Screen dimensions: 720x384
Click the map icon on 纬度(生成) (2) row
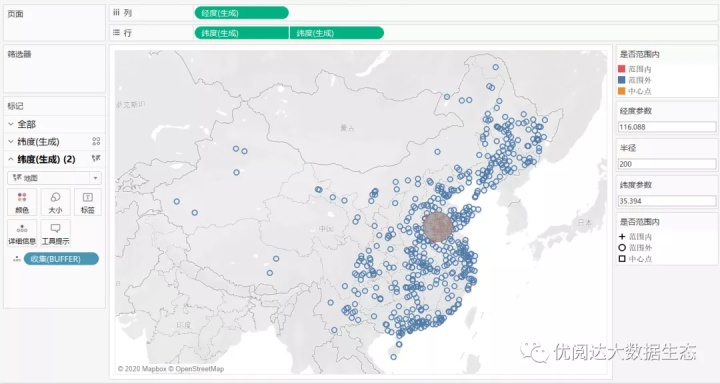pyautogui.click(x=96, y=159)
